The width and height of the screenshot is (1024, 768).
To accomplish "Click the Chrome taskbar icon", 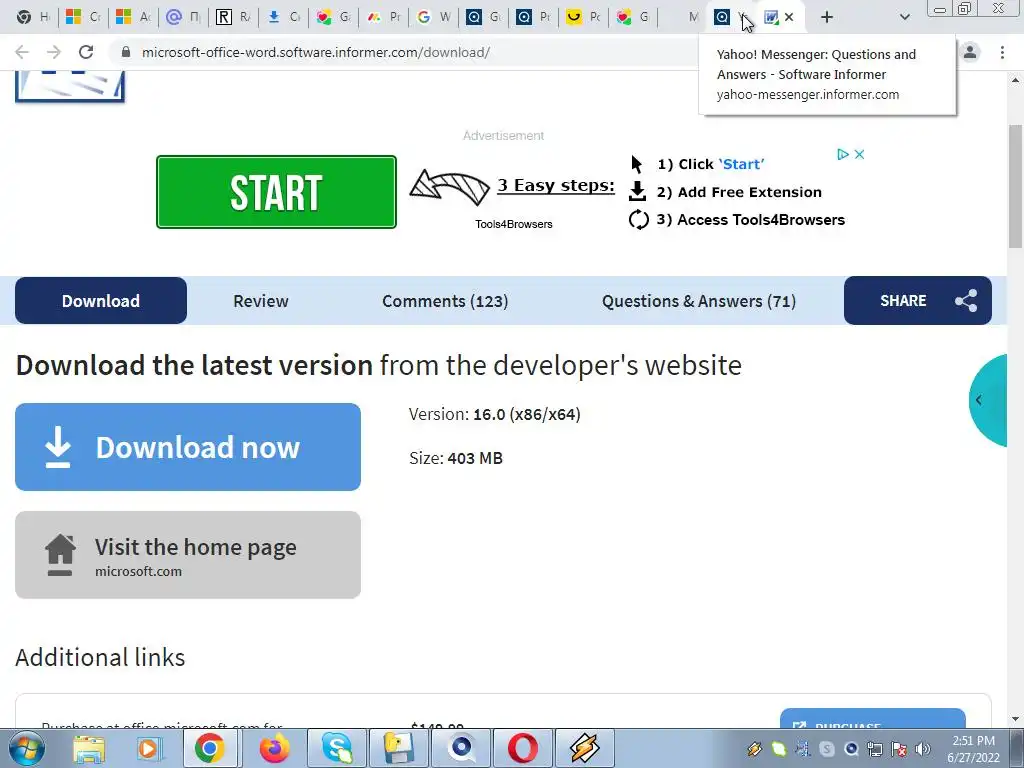I will pyautogui.click(x=209, y=748).
